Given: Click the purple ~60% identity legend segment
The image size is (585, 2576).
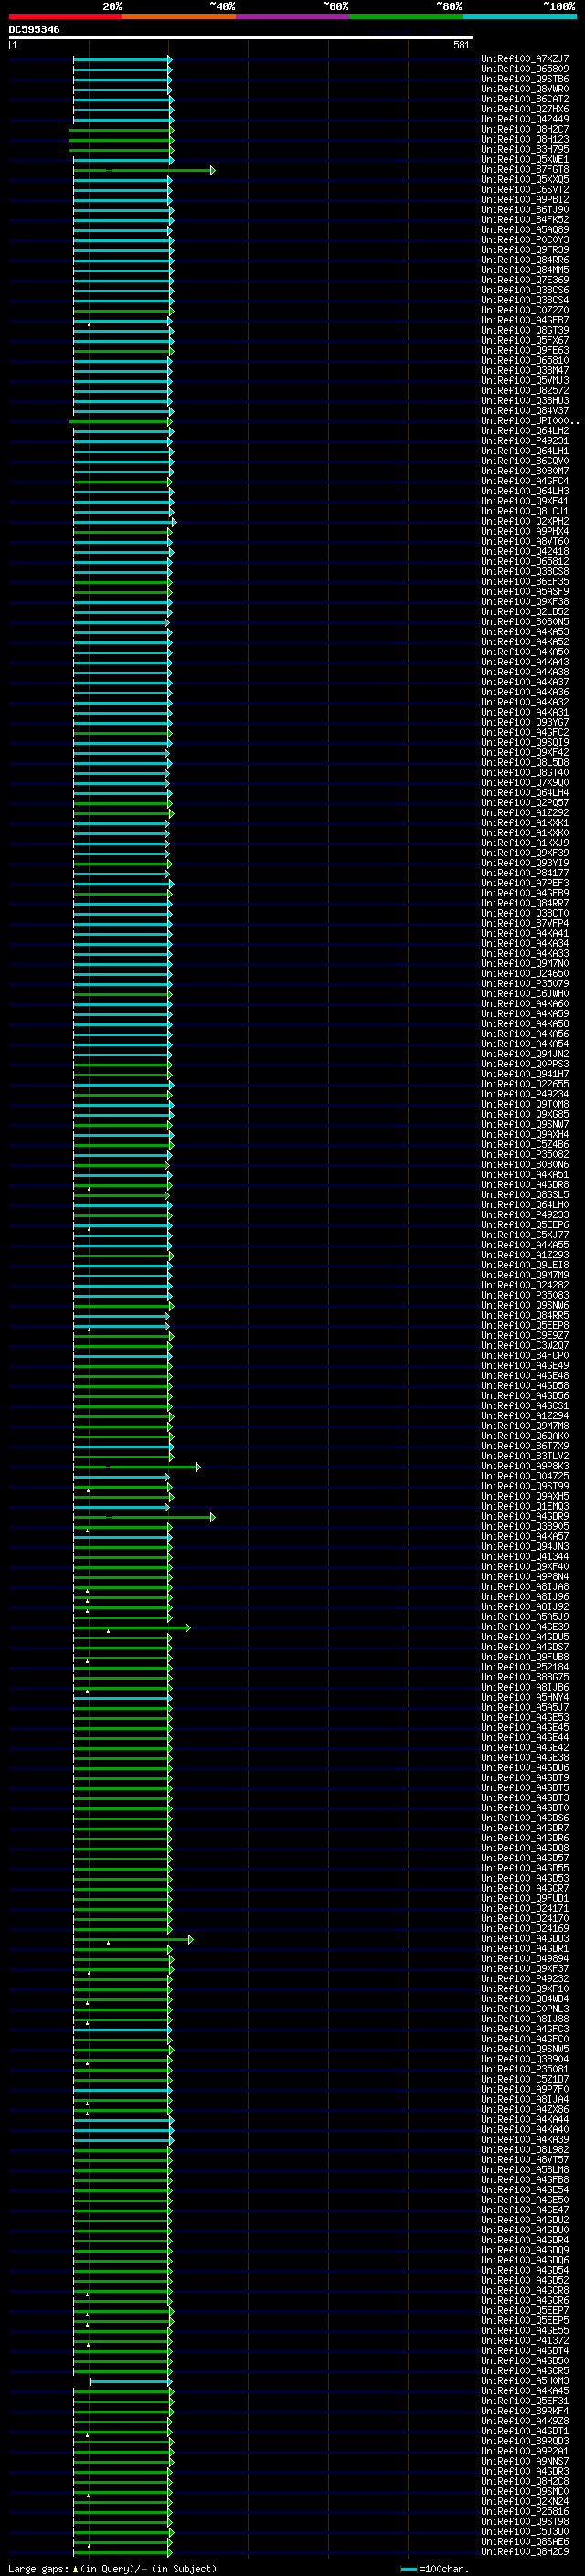Looking at the screenshot, I should click(x=293, y=16).
